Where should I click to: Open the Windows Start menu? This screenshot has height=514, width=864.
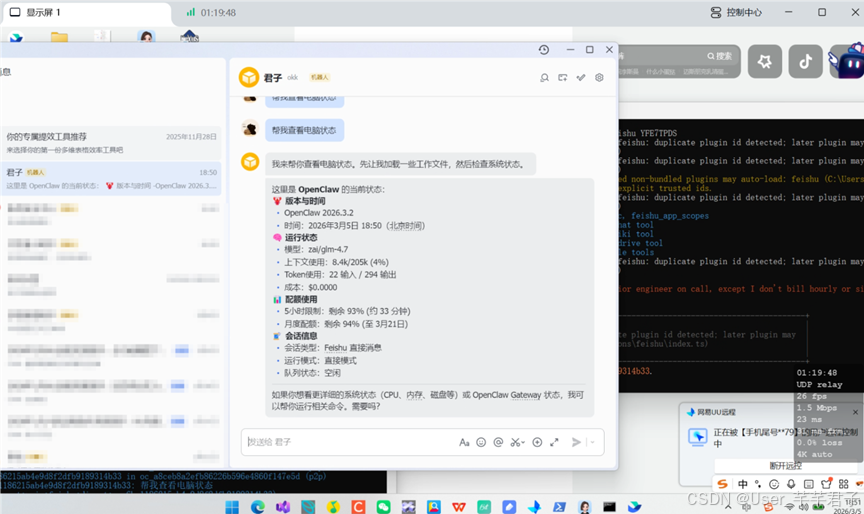(232, 506)
